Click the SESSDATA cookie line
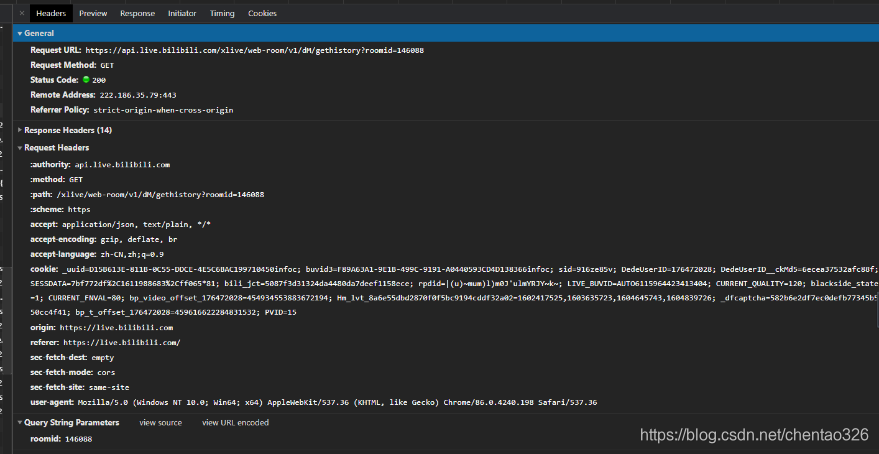The height and width of the screenshot is (454, 879). pos(454,284)
